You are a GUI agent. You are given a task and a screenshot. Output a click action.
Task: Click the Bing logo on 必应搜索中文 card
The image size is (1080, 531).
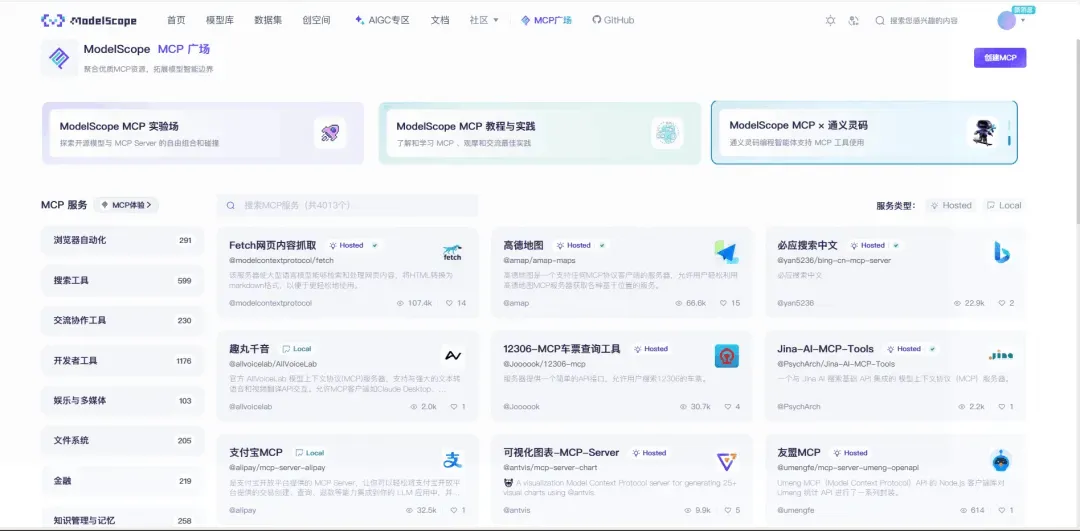(x=1001, y=252)
